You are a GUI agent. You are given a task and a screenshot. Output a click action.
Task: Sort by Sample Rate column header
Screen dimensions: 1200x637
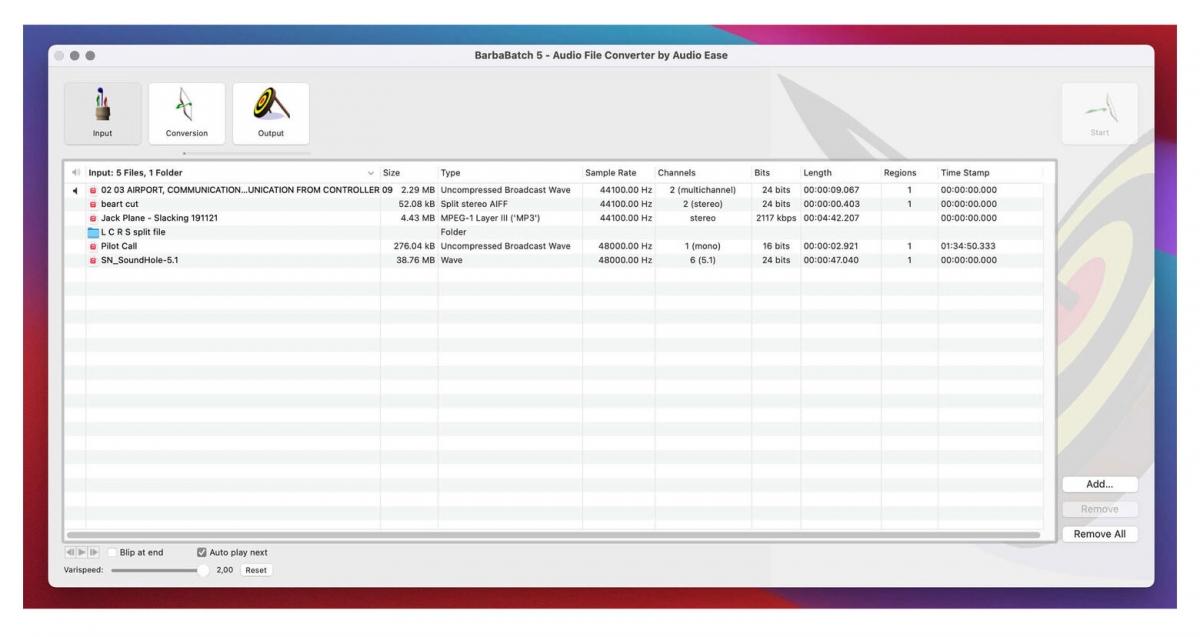[x=611, y=173]
